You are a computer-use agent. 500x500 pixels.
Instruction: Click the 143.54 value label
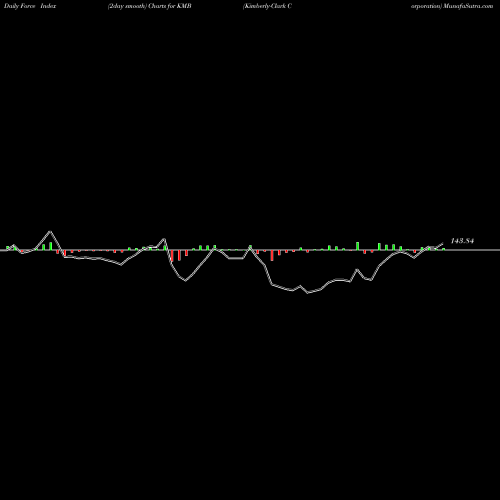coord(462,241)
